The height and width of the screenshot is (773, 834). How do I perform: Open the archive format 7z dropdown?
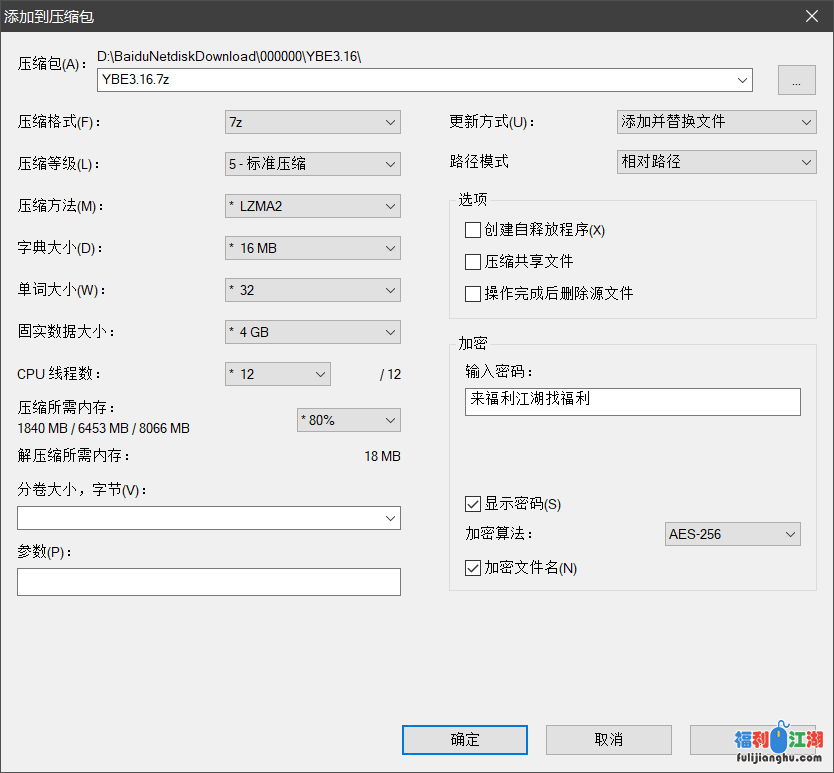pyautogui.click(x=312, y=122)
